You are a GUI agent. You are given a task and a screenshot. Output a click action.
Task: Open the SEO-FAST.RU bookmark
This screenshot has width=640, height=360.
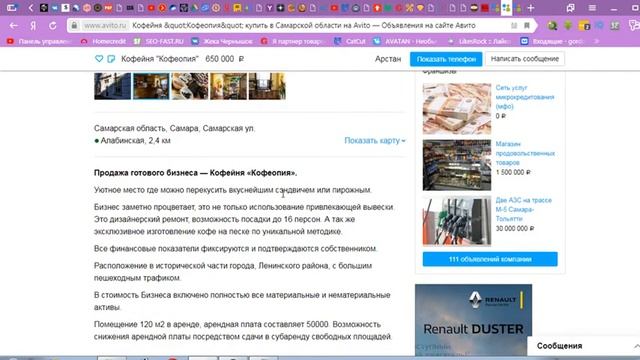(160, 41)
